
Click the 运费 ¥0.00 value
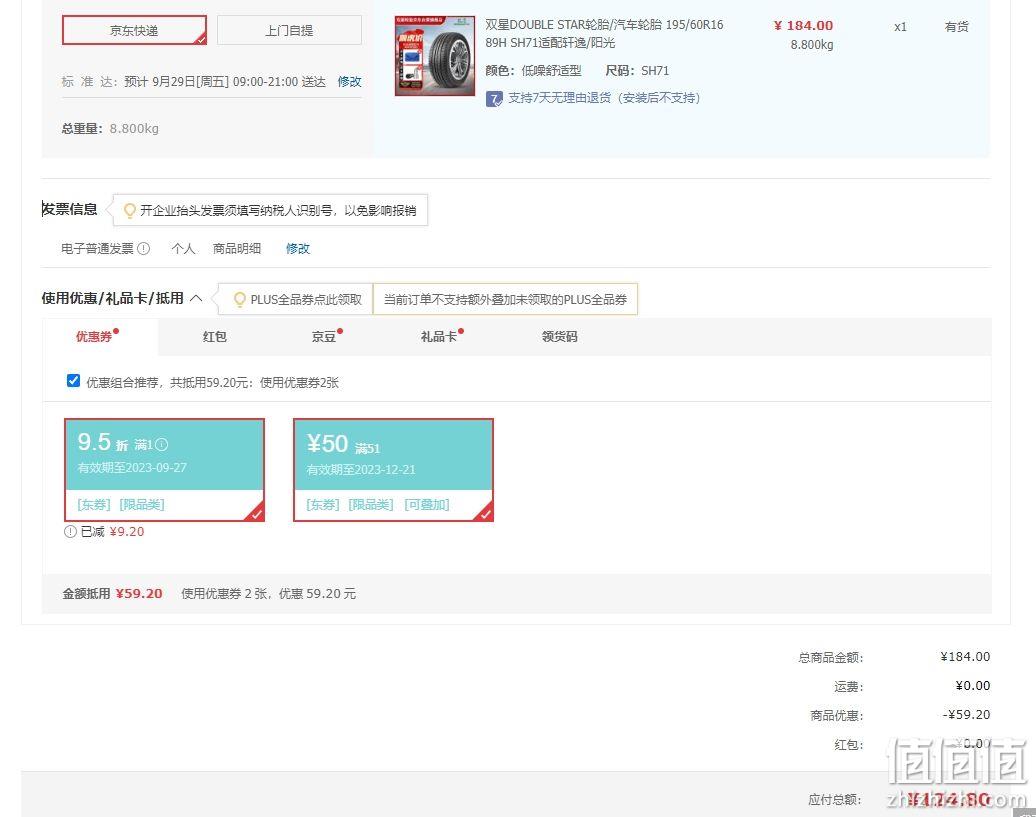973,686
